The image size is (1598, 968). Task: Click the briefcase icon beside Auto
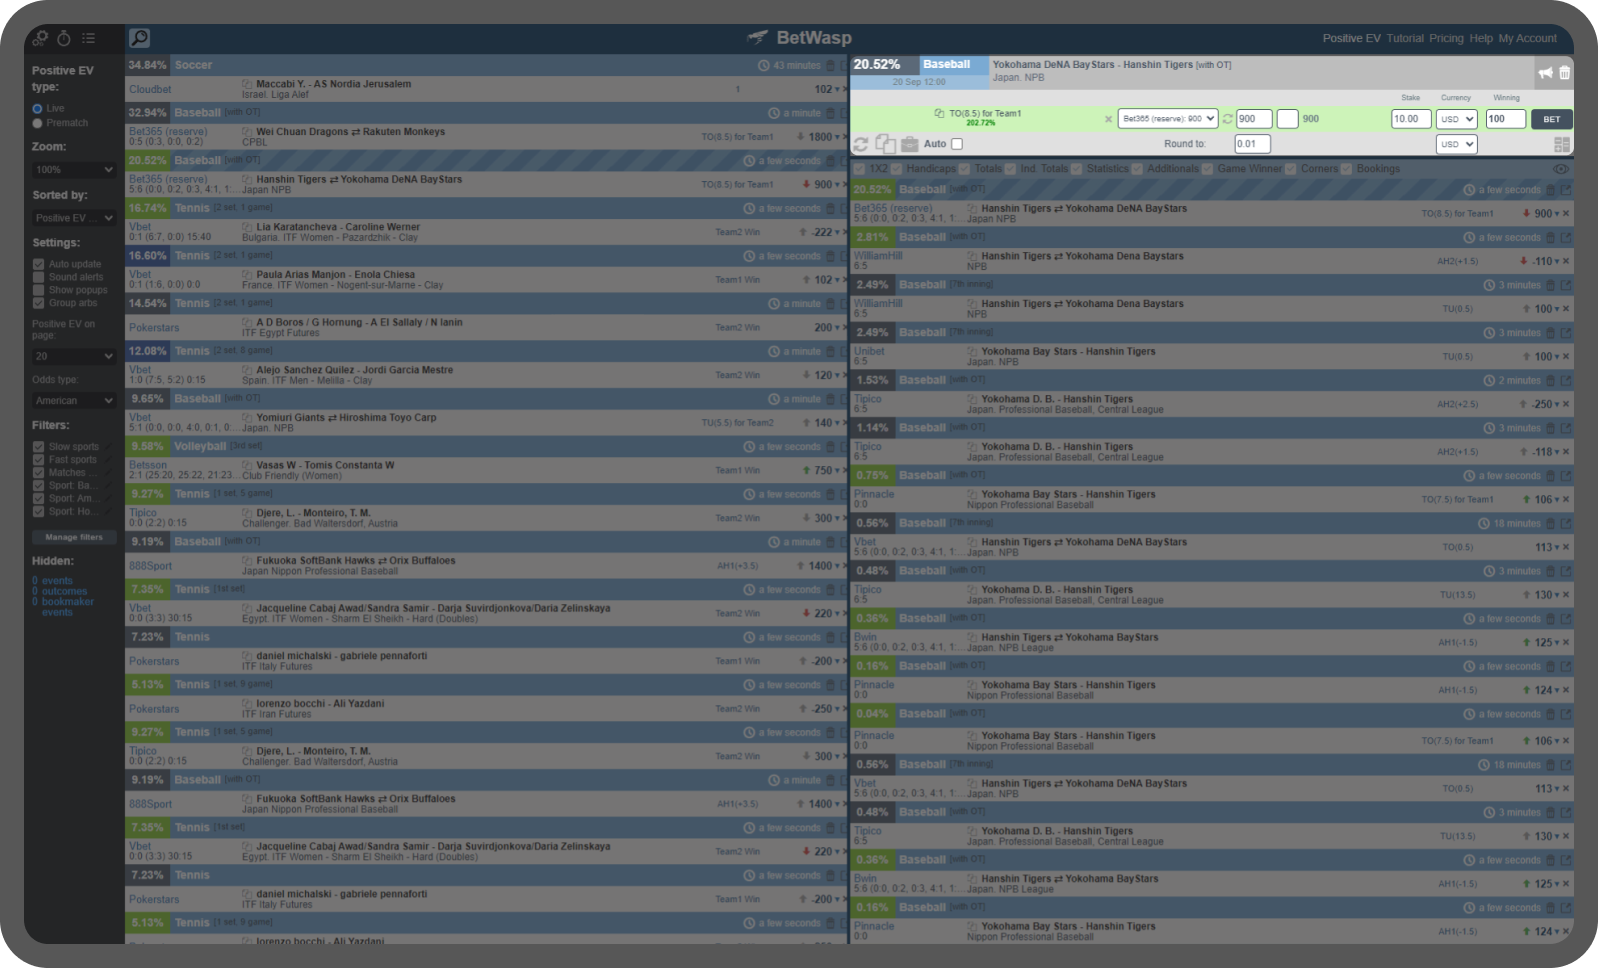909,144
